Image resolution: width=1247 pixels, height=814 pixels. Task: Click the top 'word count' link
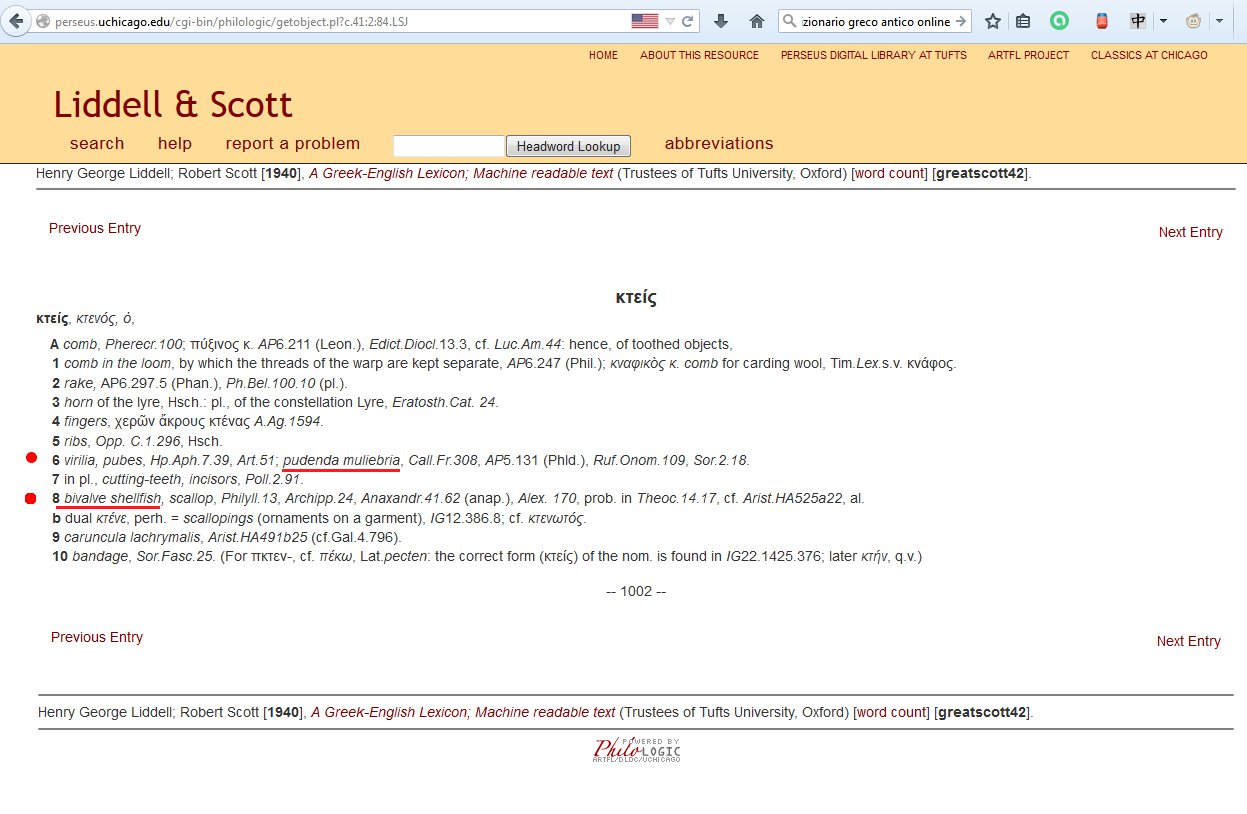click(889, 173)
